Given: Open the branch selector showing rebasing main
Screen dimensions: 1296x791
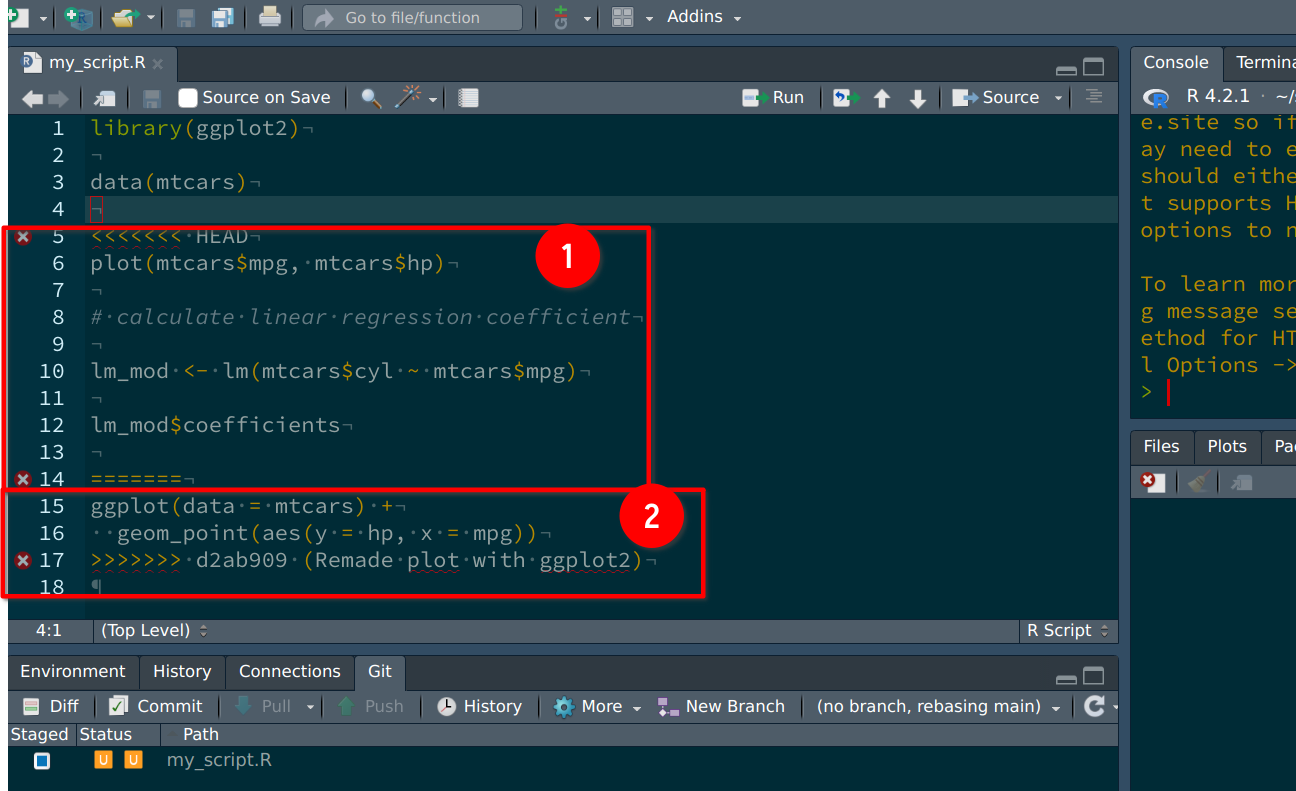Looking at the screenshot, I should click(x=938, y=706).
